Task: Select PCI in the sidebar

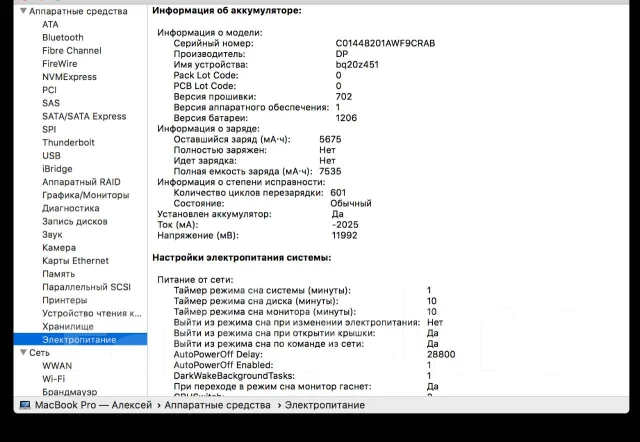Action: click(x=49, y=90)
